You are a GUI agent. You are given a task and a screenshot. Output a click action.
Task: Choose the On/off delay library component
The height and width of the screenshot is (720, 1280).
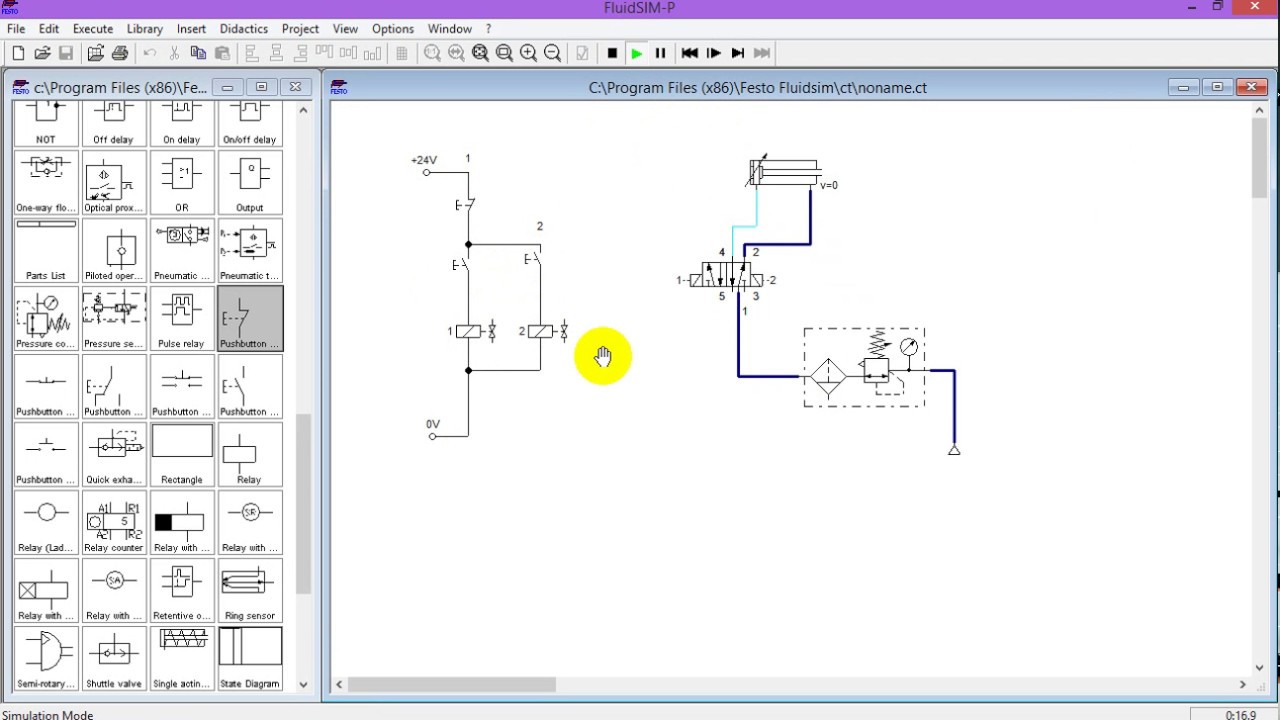tap(250, 123)
